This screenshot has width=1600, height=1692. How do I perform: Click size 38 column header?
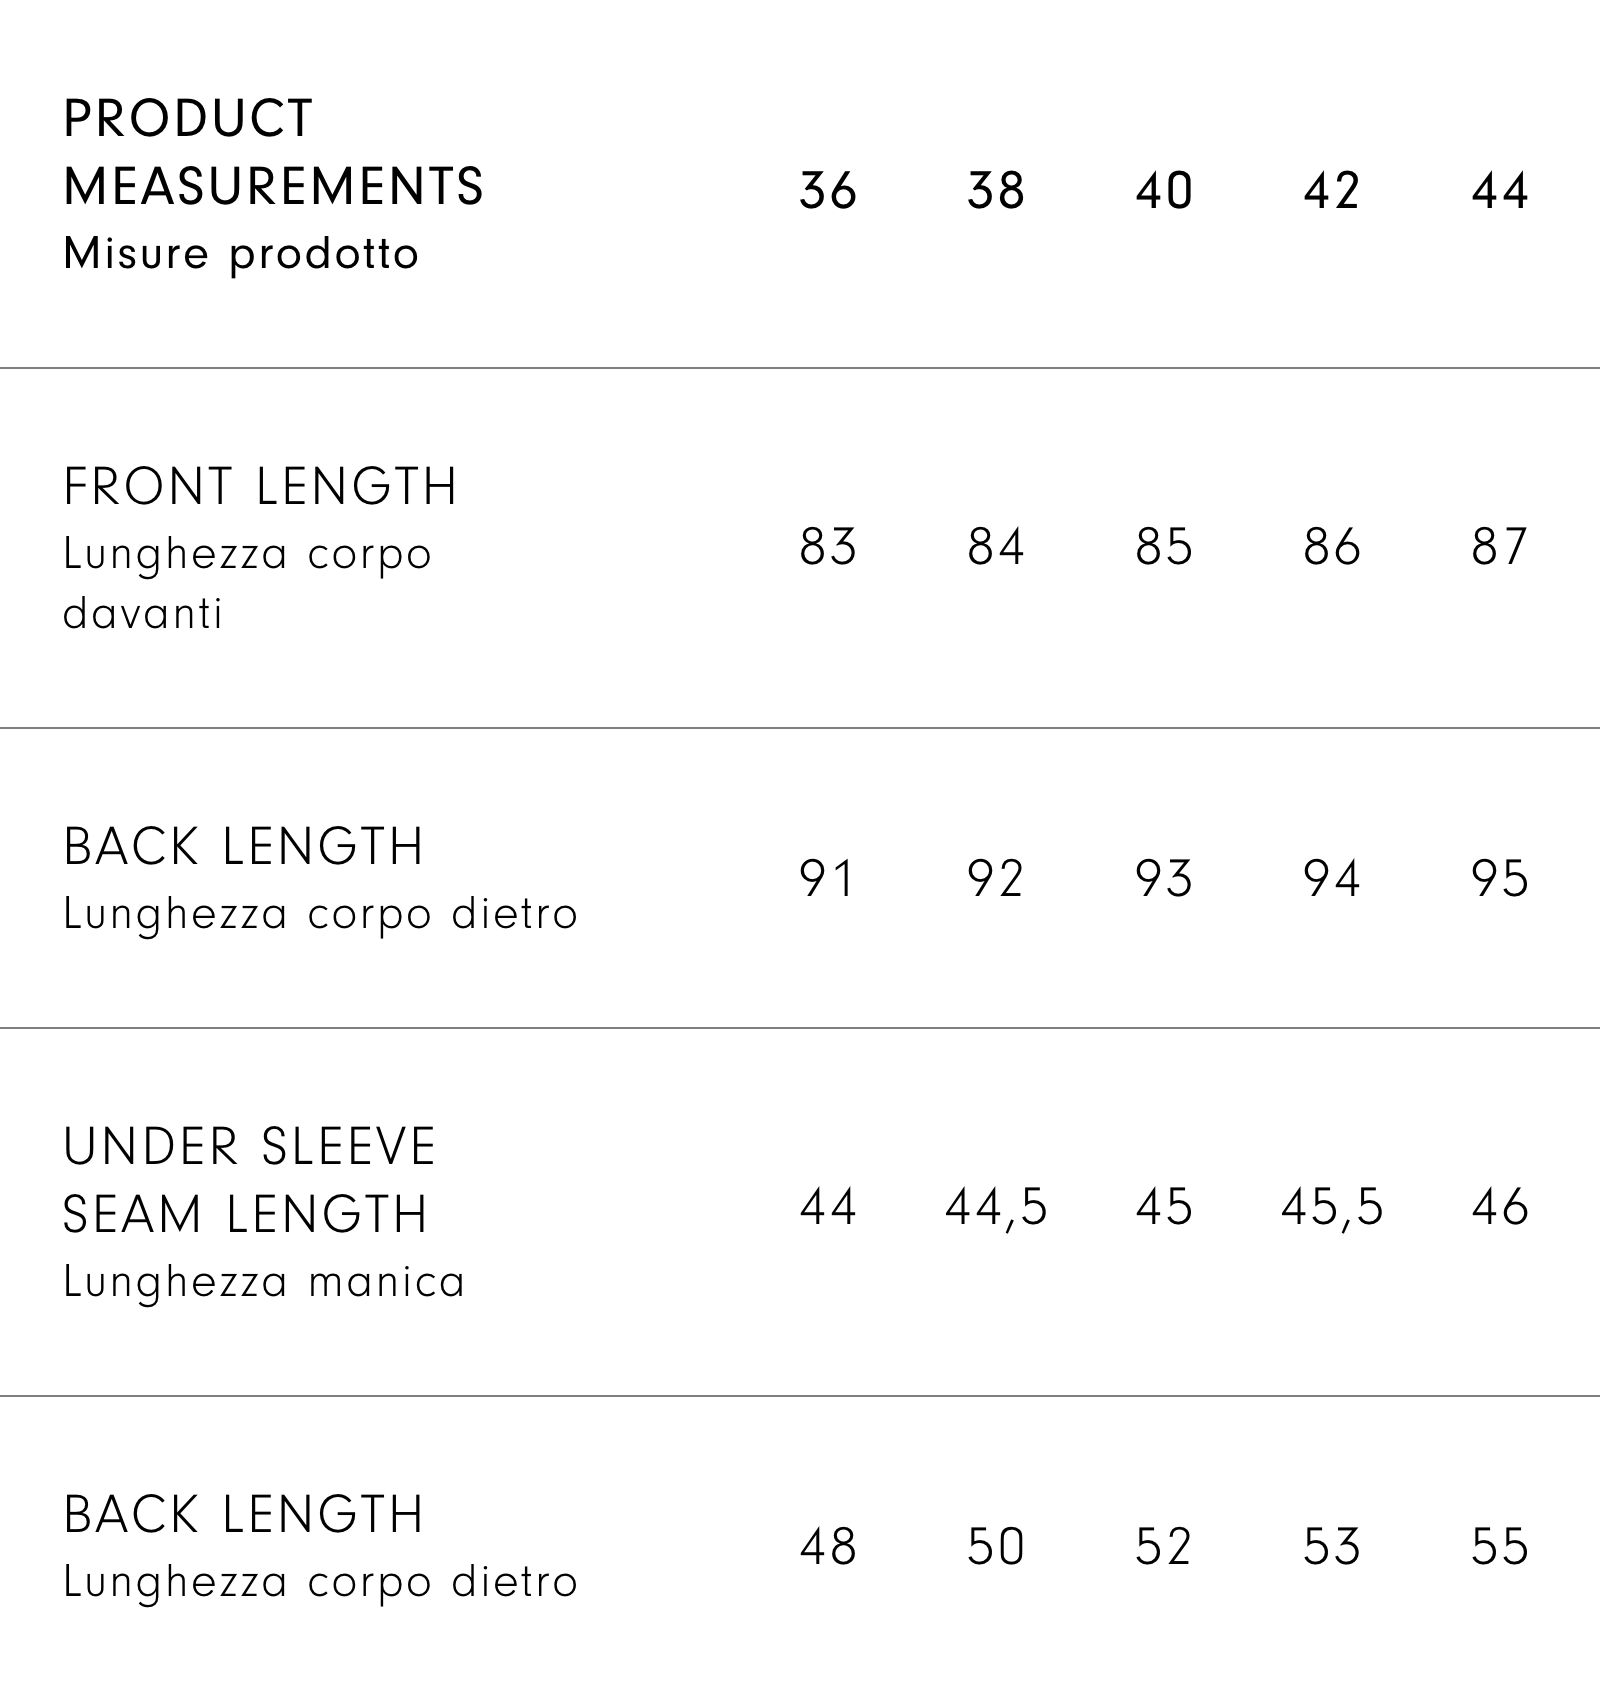coord(996,190)
